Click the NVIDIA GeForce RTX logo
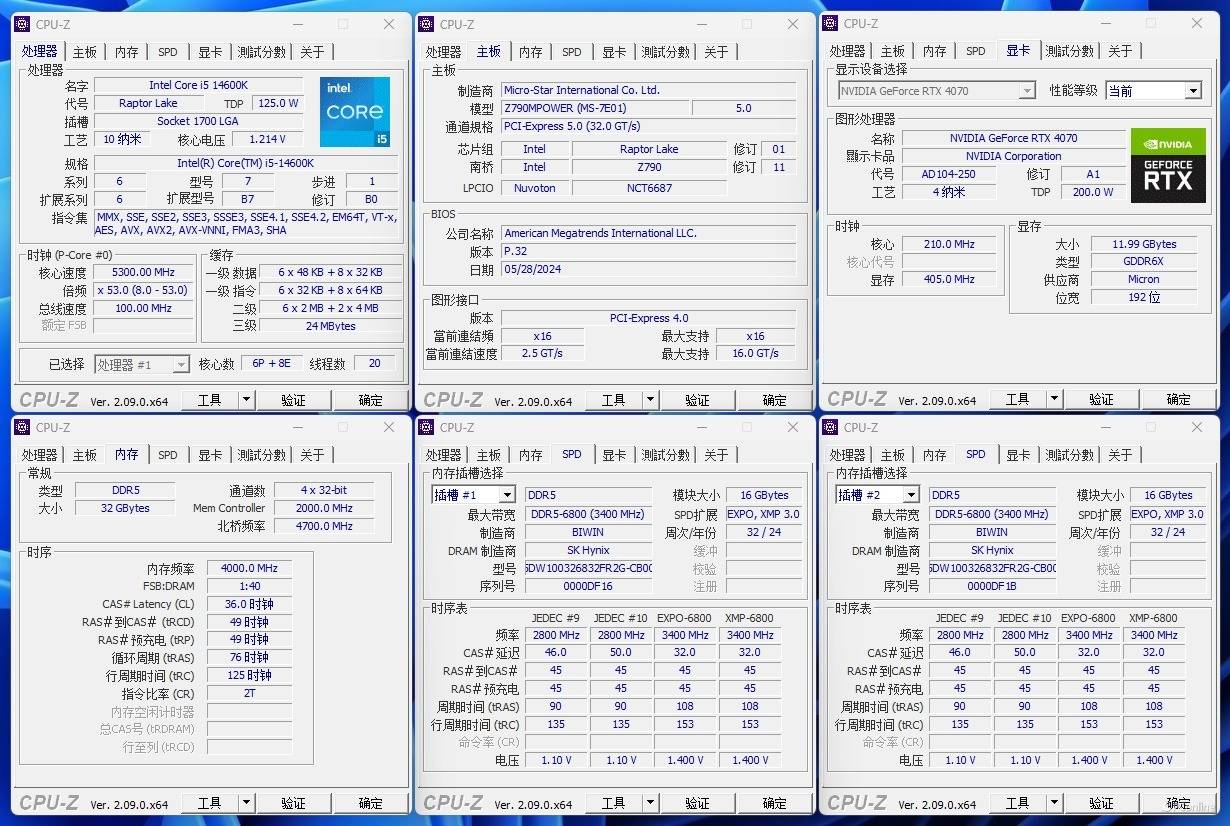Viewport: 1230px width, 826px height. pyautogui.click(x=1167, y=165)
